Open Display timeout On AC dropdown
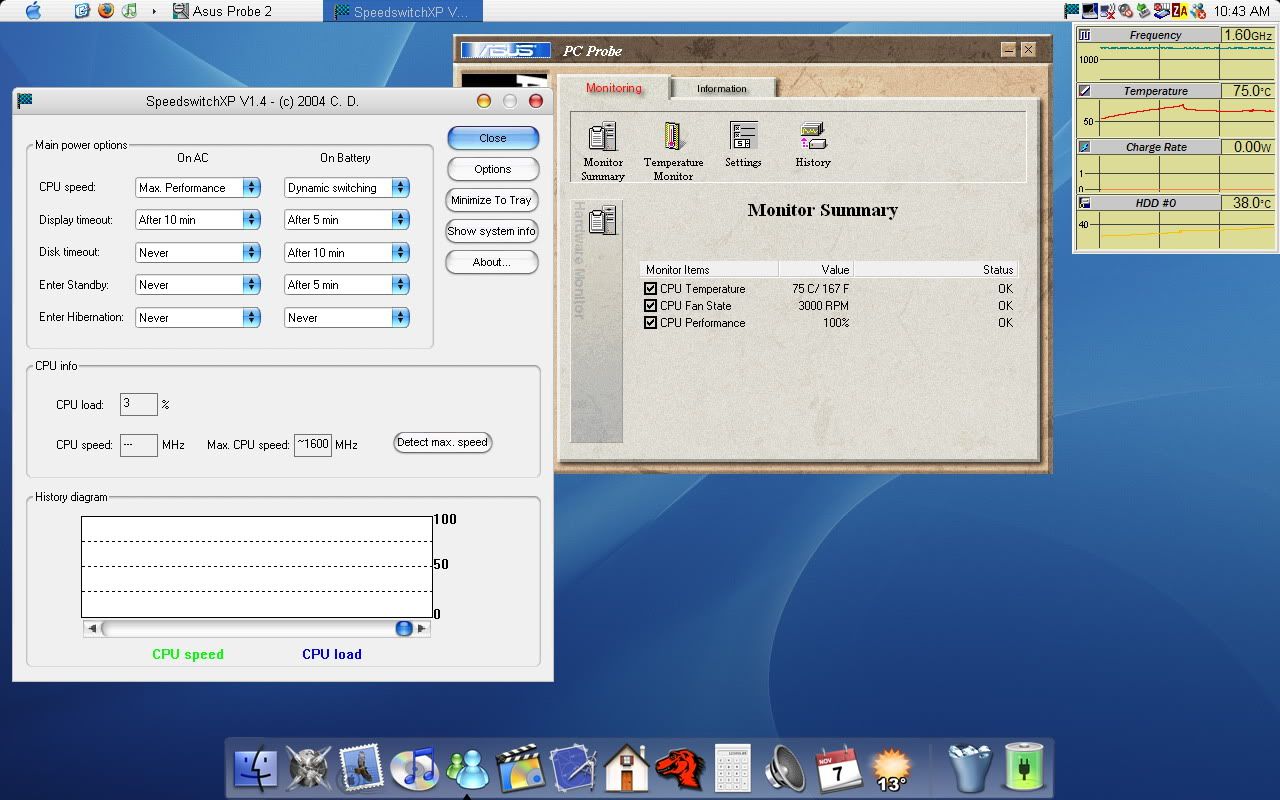Viewport: 1280px width, 800px height. pyautogui.click(x=198, y=220)
